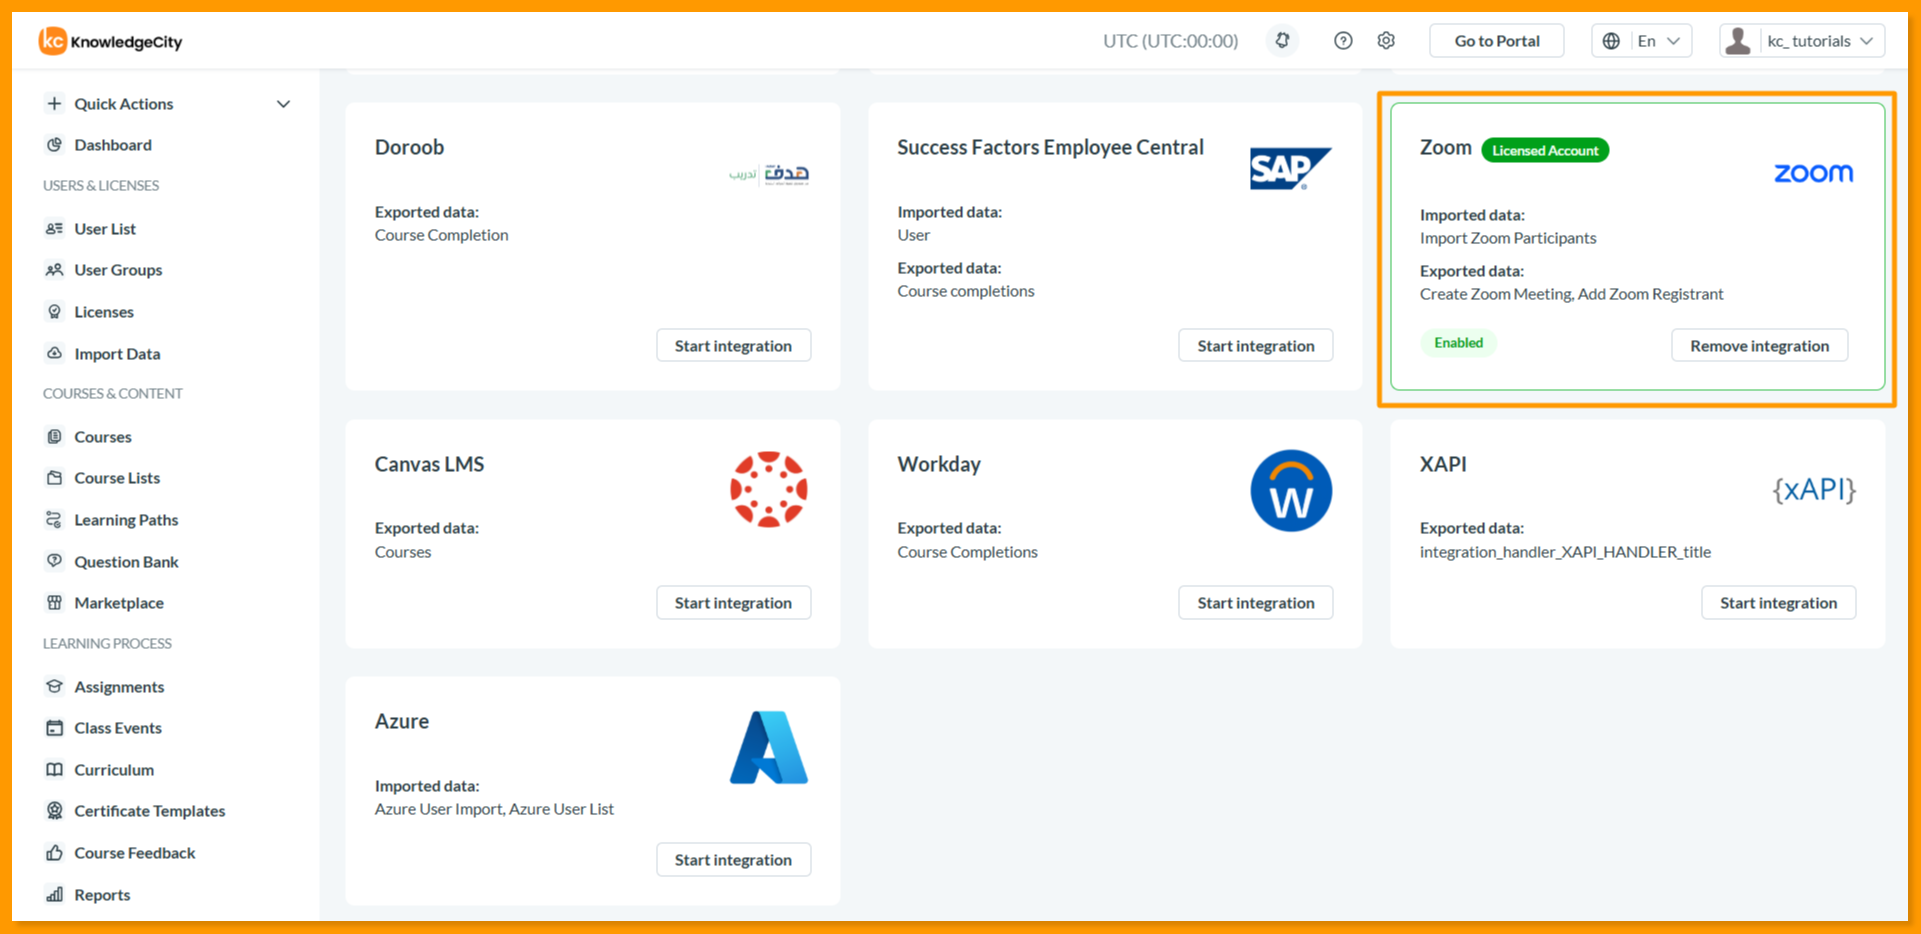The width and height of the screenshot is (1921, 934).
Task: Open User List in sidebar
Action: tap(105, 229)
